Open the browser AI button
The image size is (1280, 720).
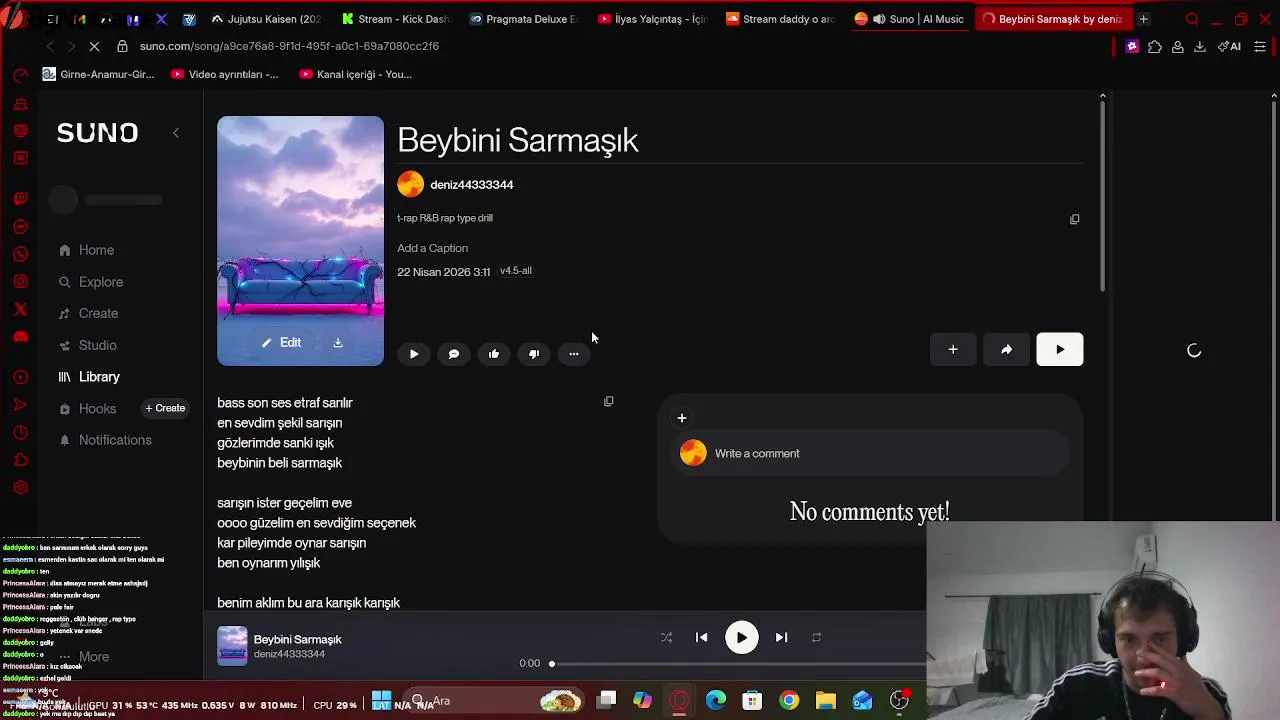[1230, 46]
